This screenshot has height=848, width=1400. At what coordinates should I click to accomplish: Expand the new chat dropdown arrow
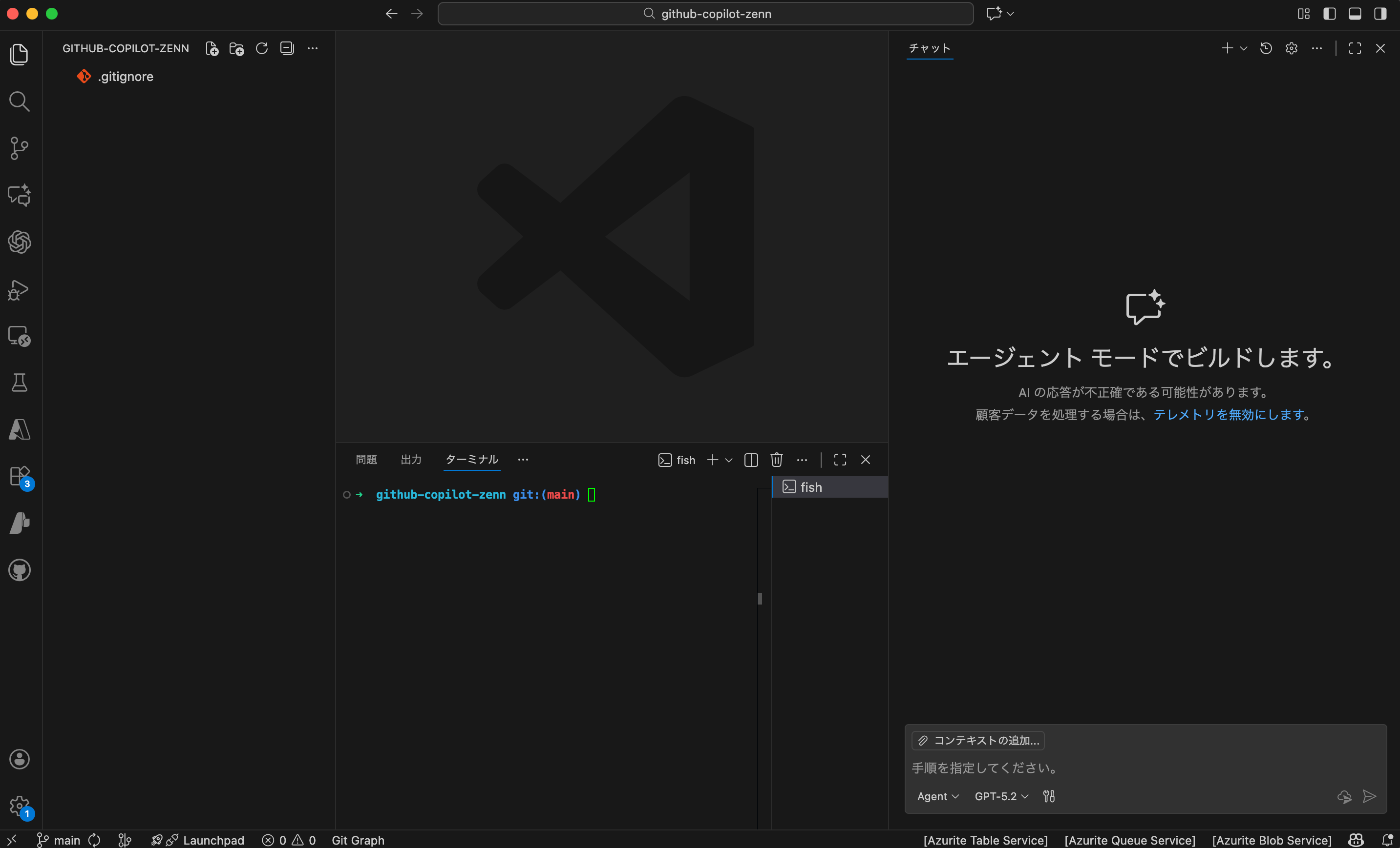point(1244,48)
